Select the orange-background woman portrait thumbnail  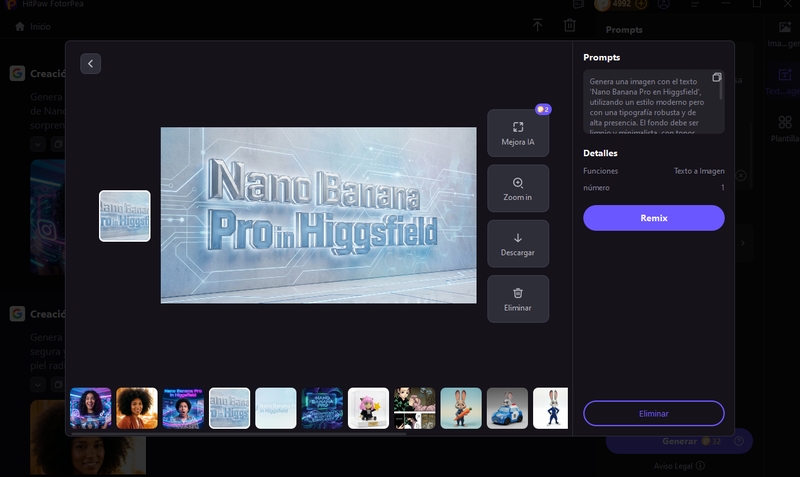(137, 408)
